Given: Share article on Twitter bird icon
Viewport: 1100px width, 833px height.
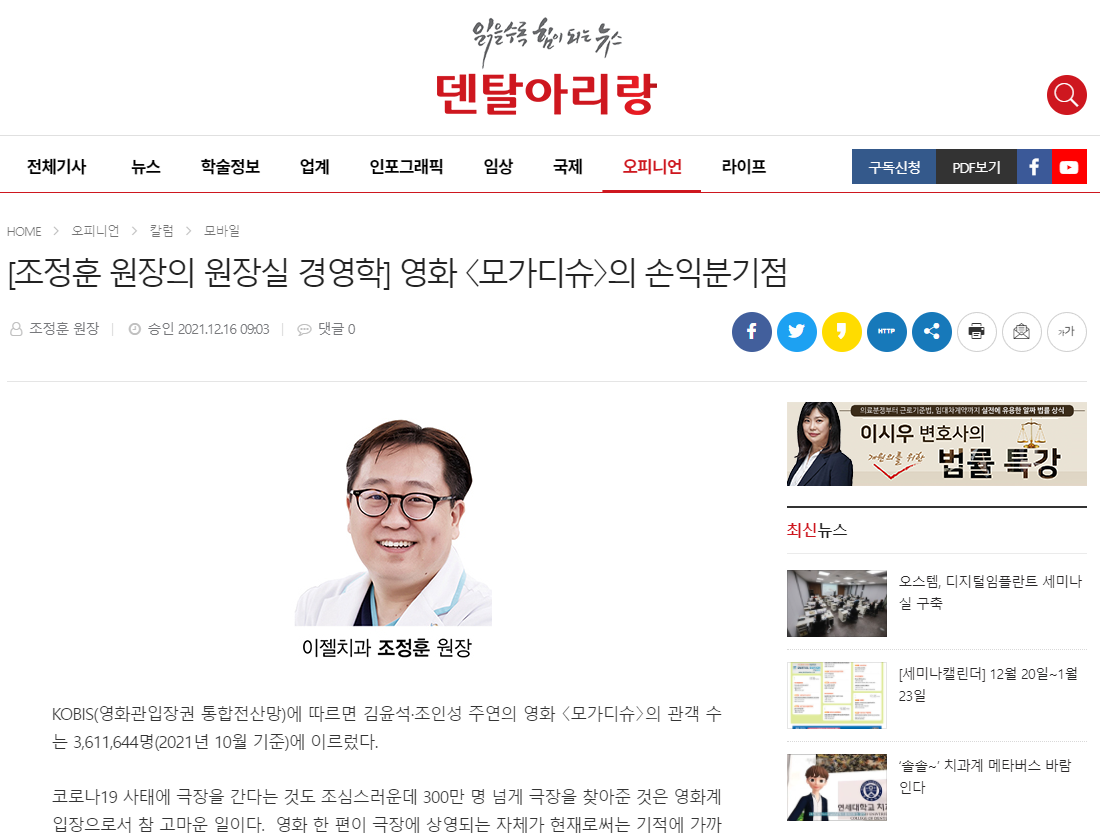Looking at the screenshot, I should 796,331.
